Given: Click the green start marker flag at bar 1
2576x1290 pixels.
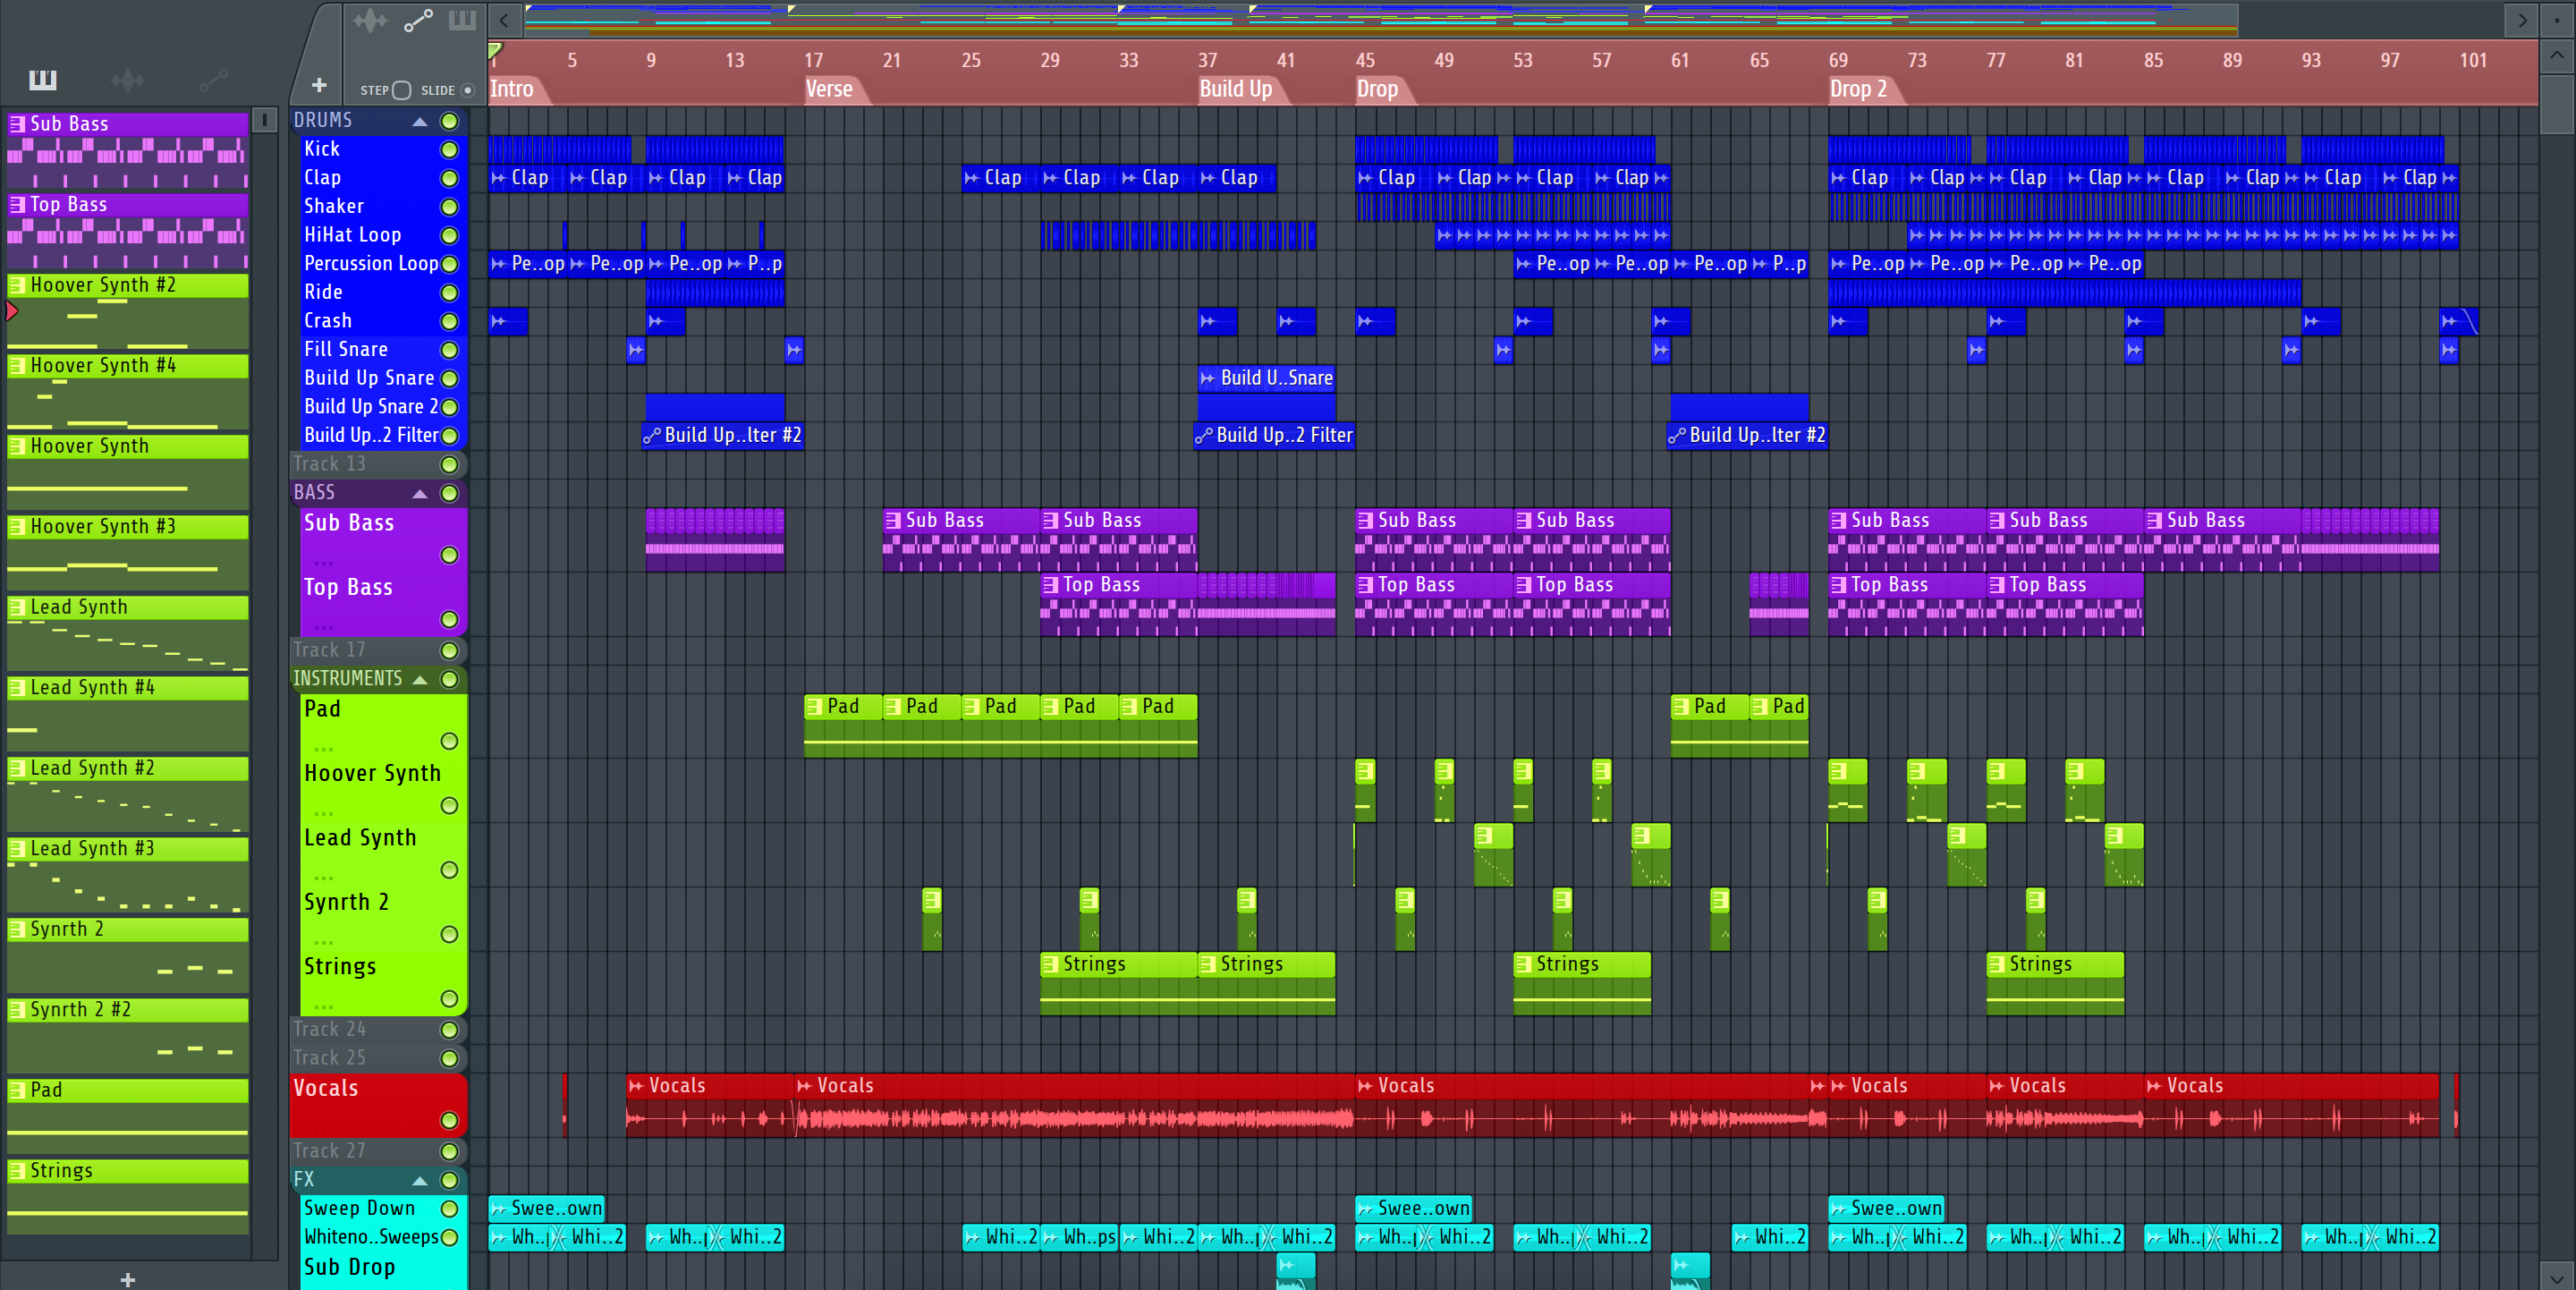Looking at the screenshot, I should [x=495, y=50].
